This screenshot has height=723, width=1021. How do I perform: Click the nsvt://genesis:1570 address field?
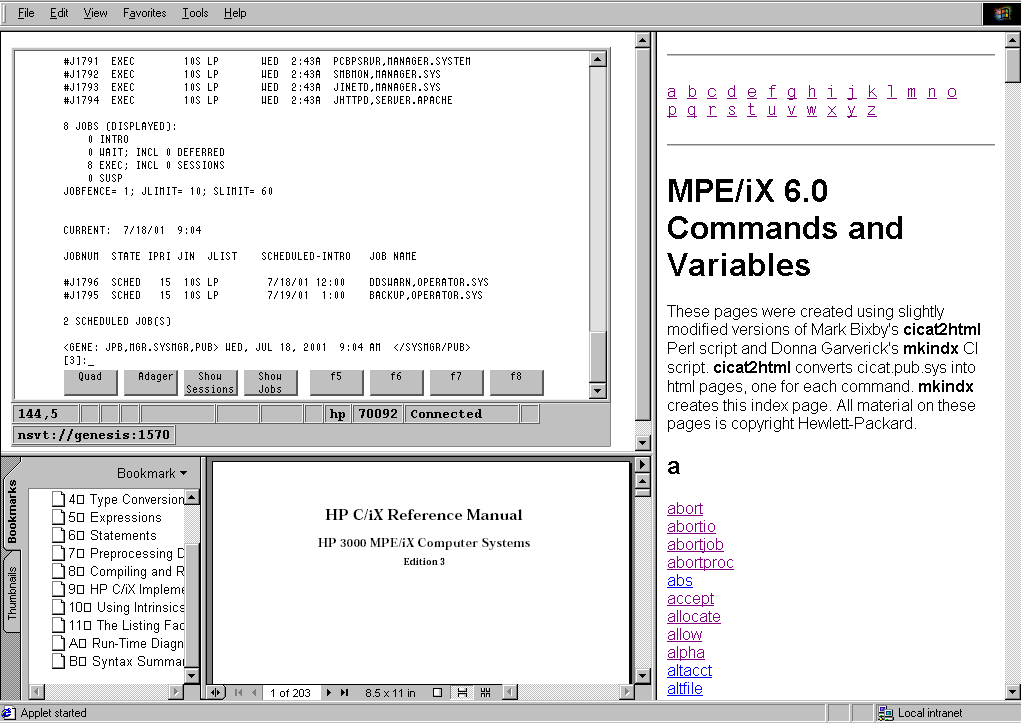pos(93,434)
